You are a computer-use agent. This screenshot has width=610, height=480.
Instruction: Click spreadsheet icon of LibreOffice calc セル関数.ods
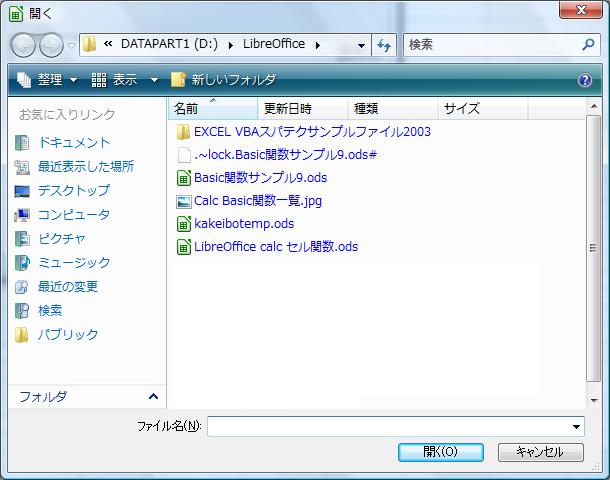tap(184, 247)
